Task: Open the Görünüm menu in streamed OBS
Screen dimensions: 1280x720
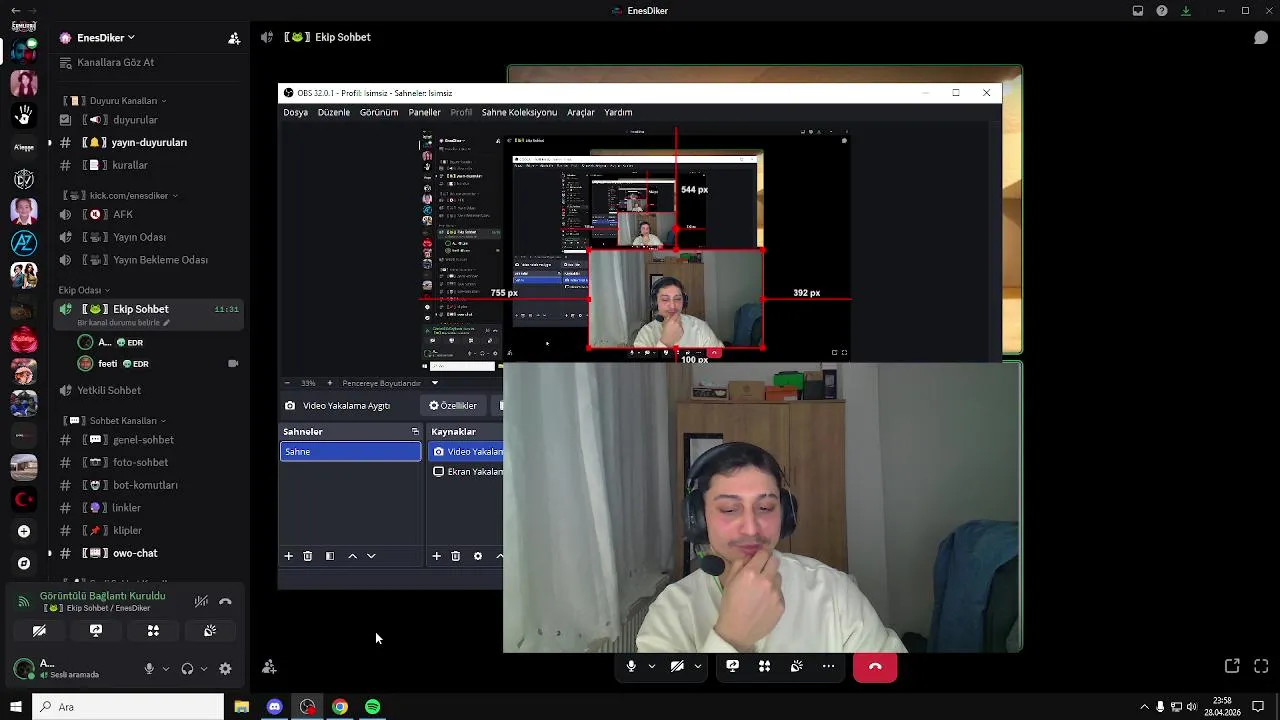Action: [x=379, y=112]
